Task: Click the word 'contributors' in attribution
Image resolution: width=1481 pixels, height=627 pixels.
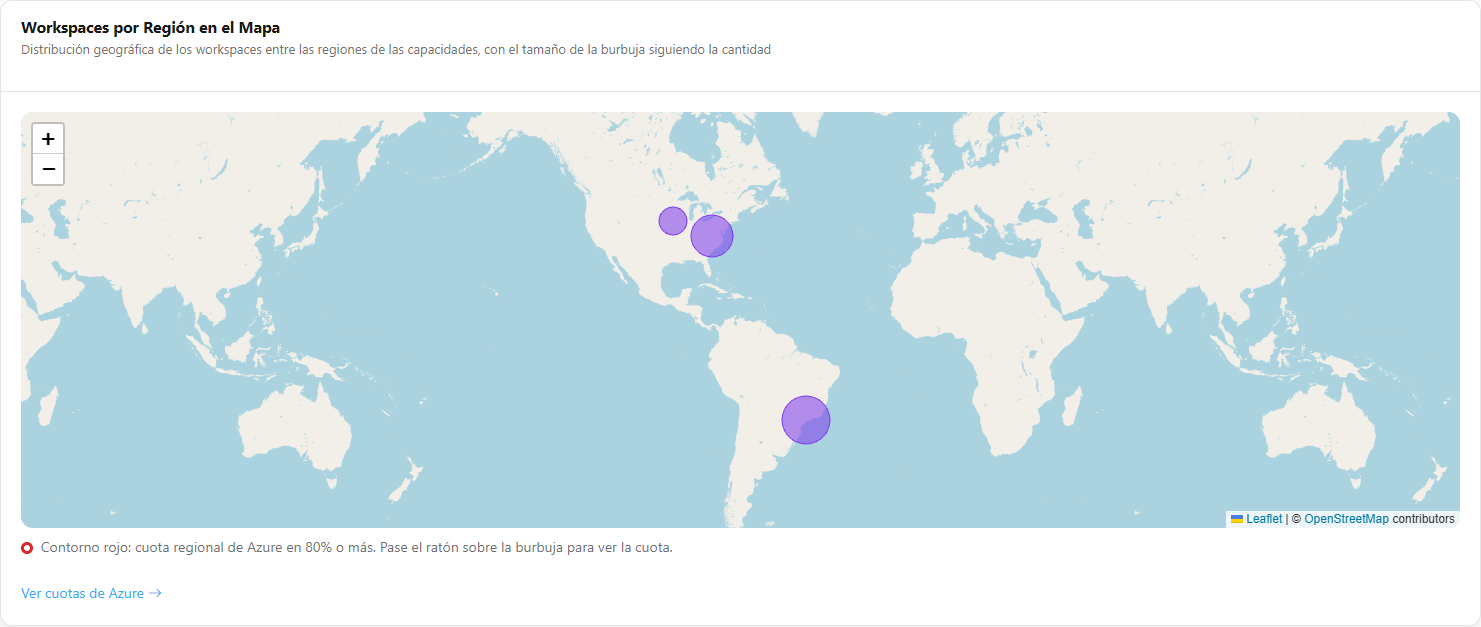Action: [1423, 519]
